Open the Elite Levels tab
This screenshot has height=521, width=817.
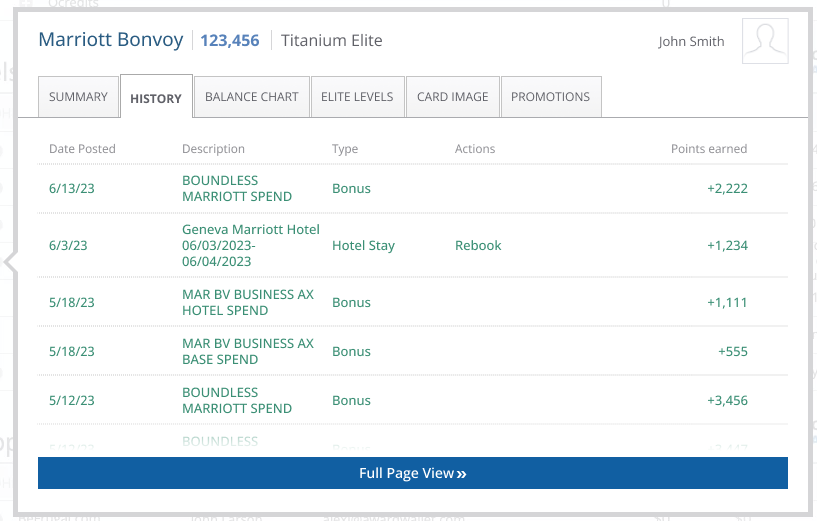point(357,97)
